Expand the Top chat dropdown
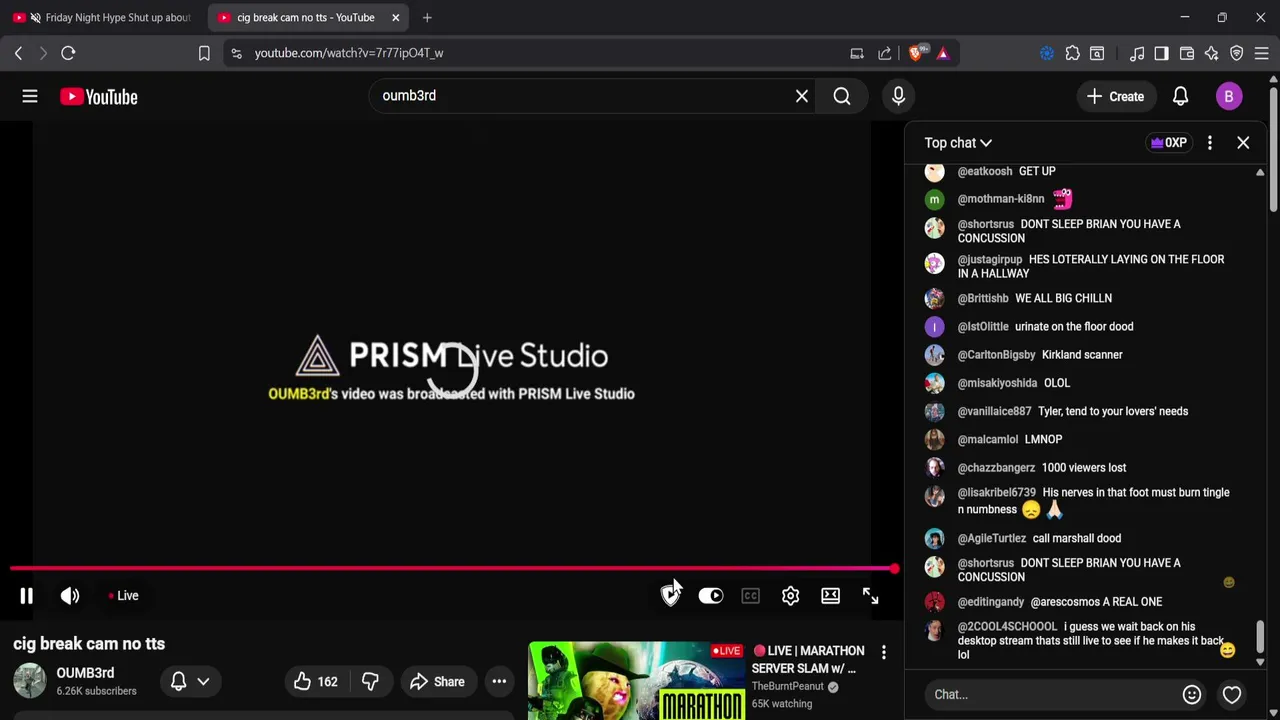The height and width of the screenshot is (720, 1280). click(x=958, y=143)
